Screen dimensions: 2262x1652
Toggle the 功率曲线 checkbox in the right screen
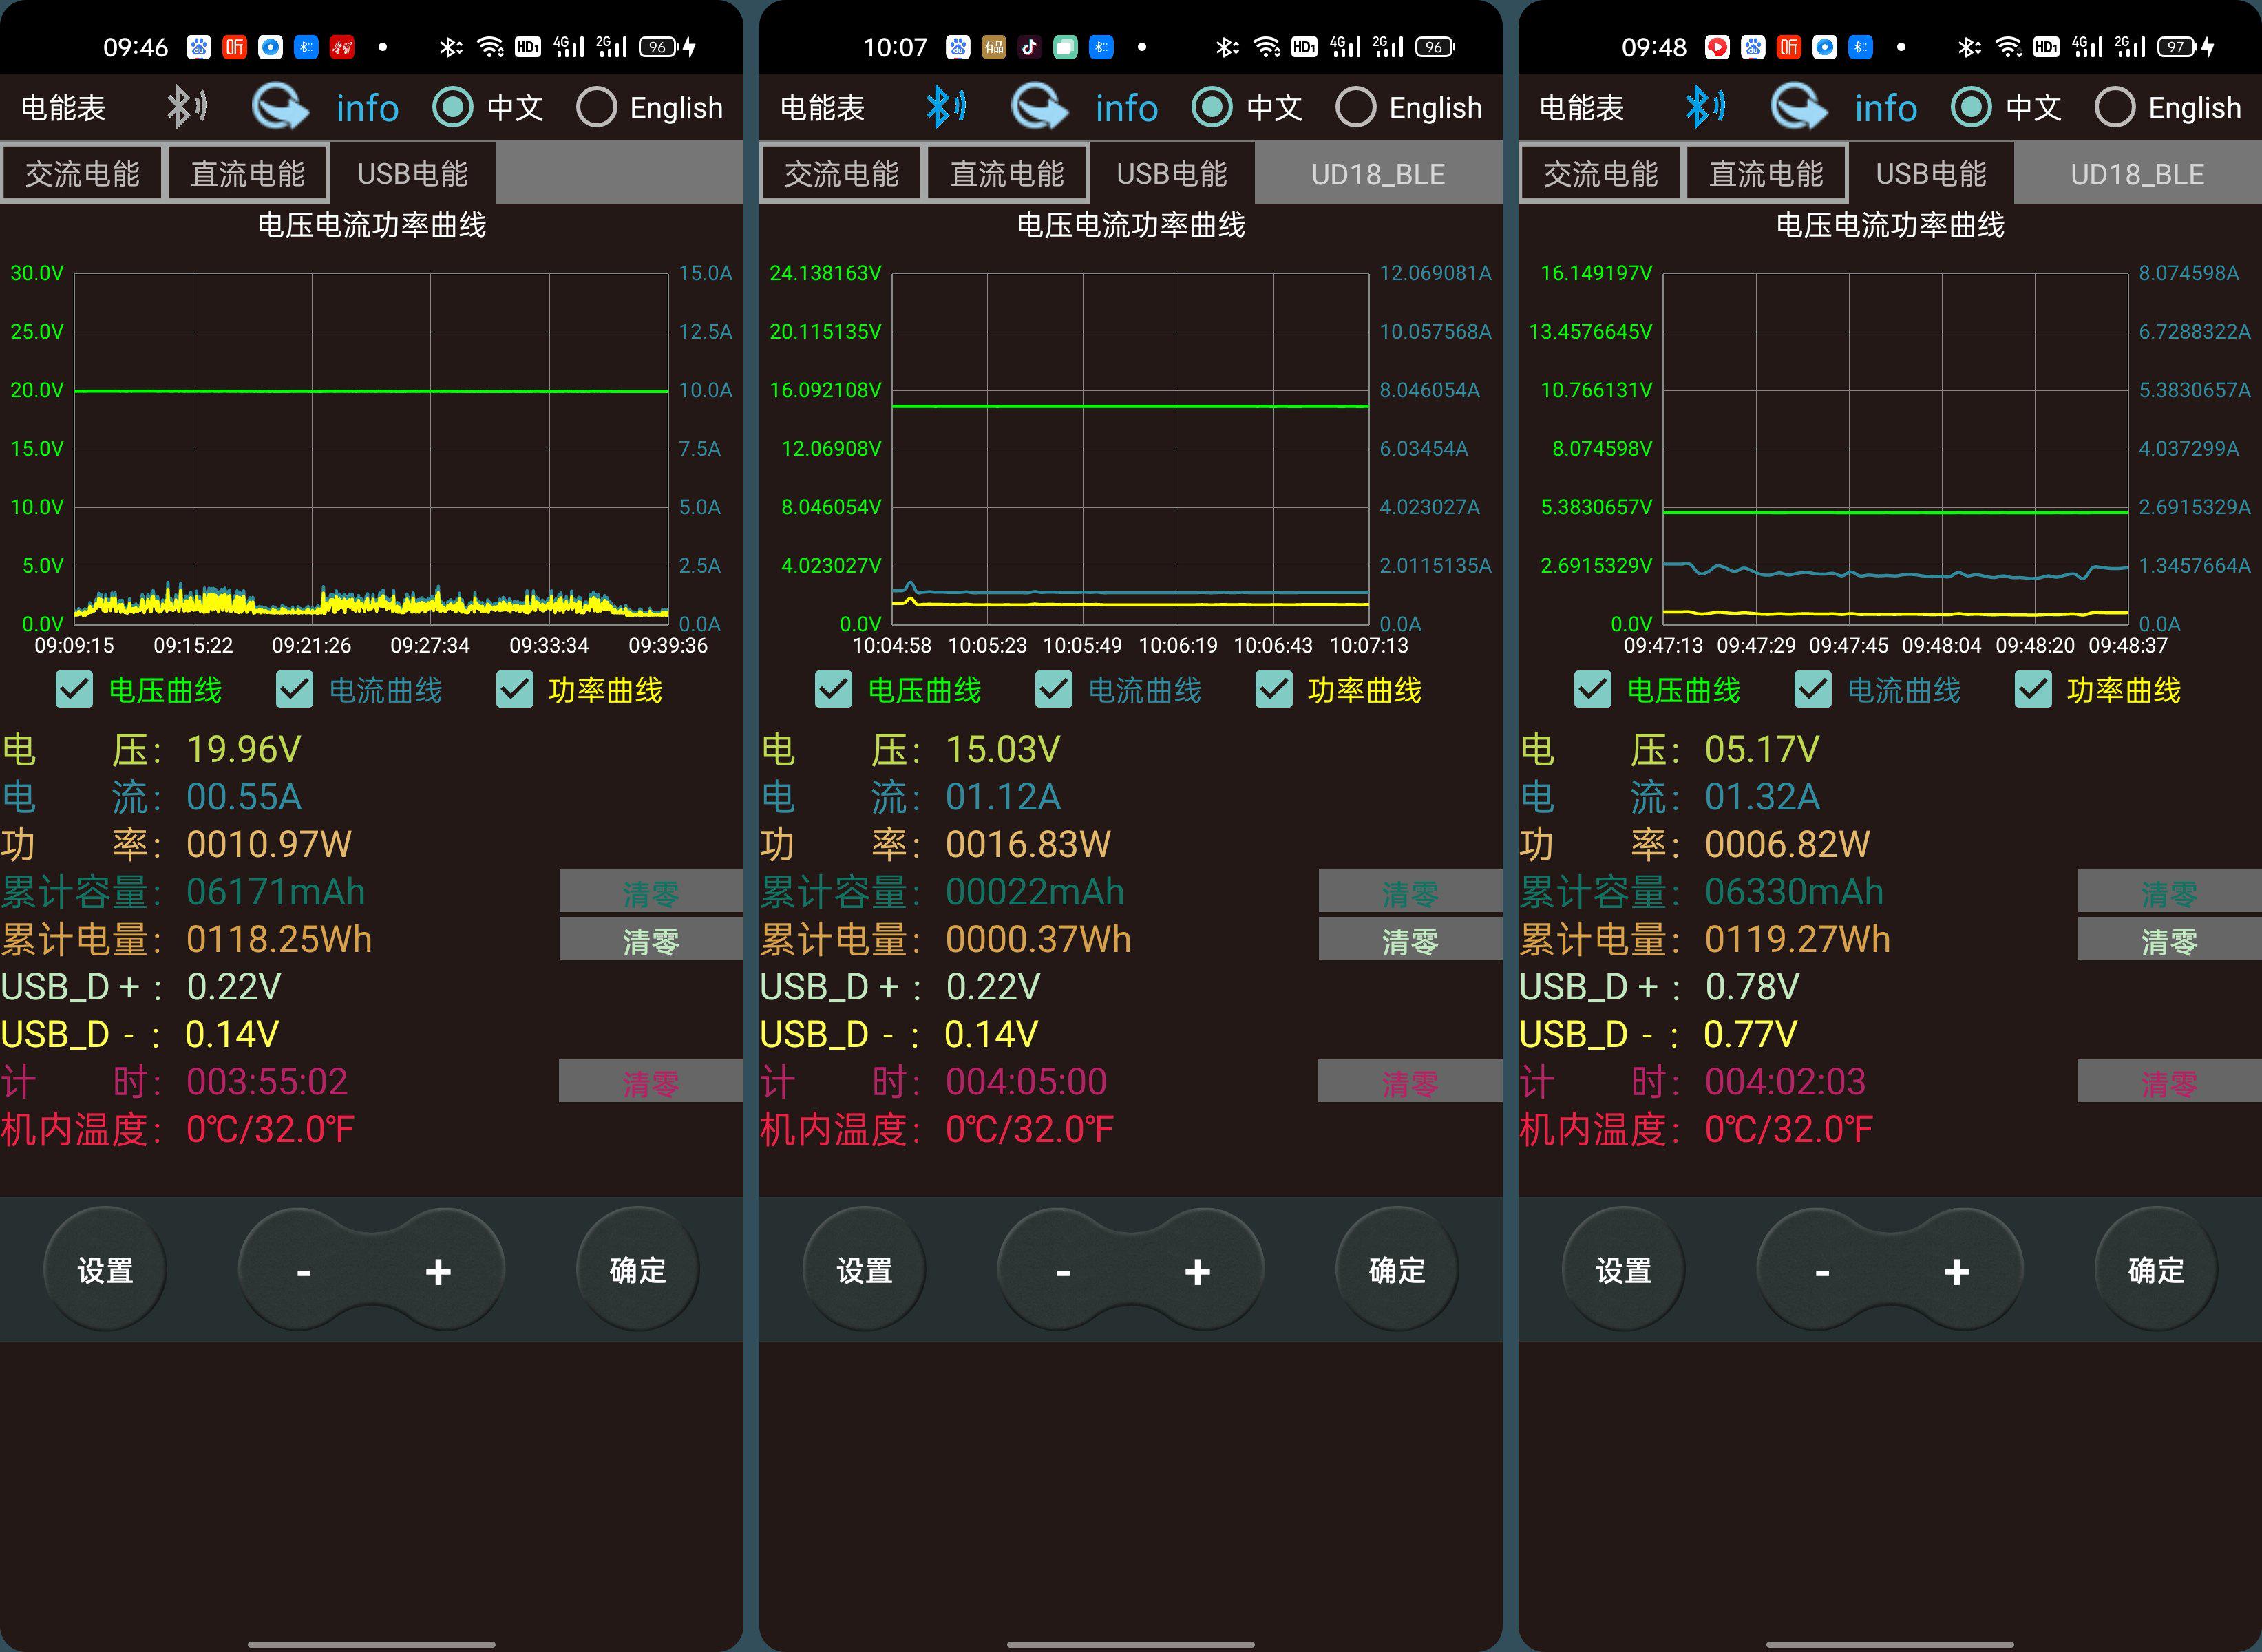(x=2033, y=690)
